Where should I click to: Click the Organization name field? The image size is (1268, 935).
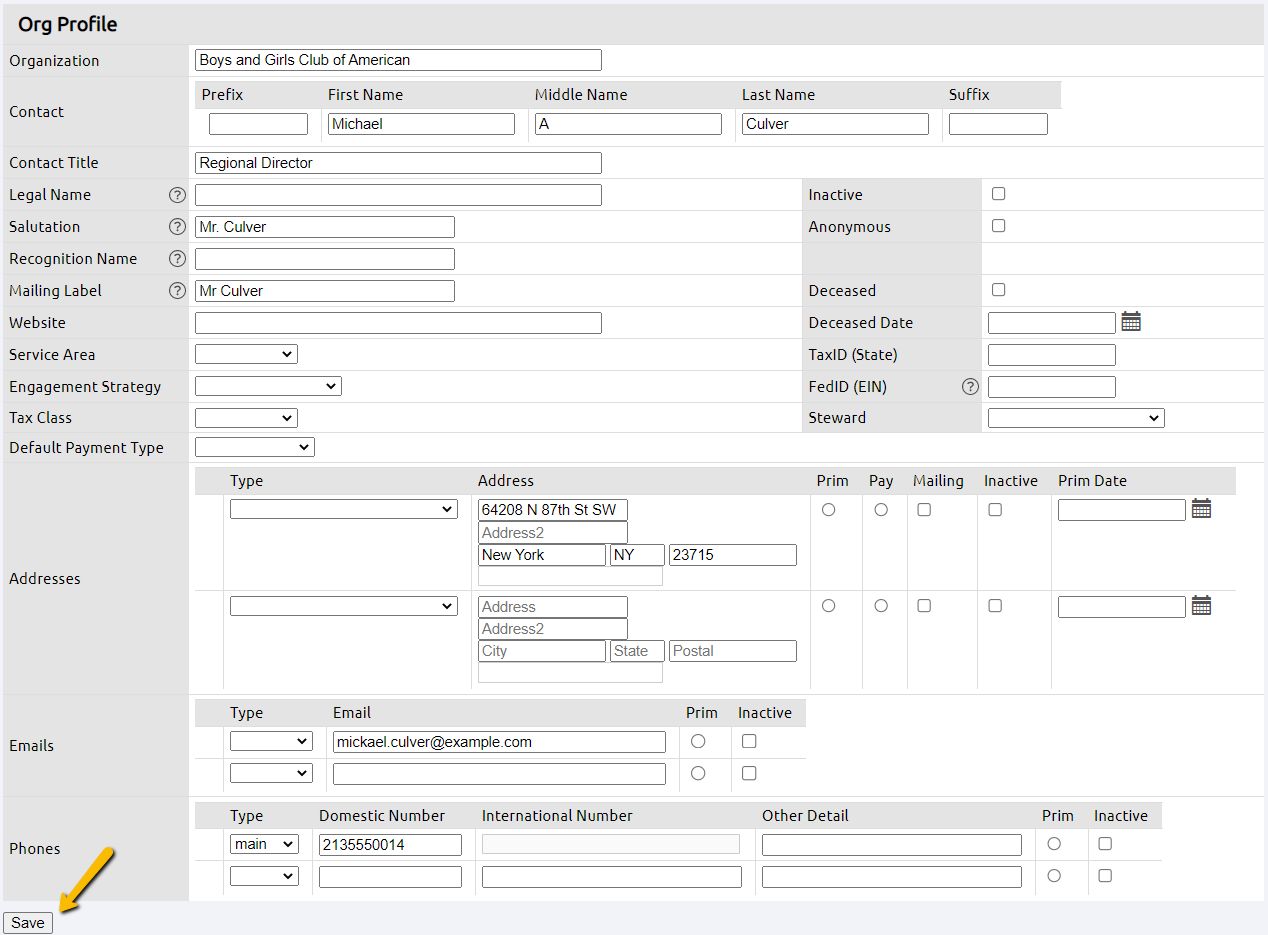pyautogui.click(x=398, y=60)
